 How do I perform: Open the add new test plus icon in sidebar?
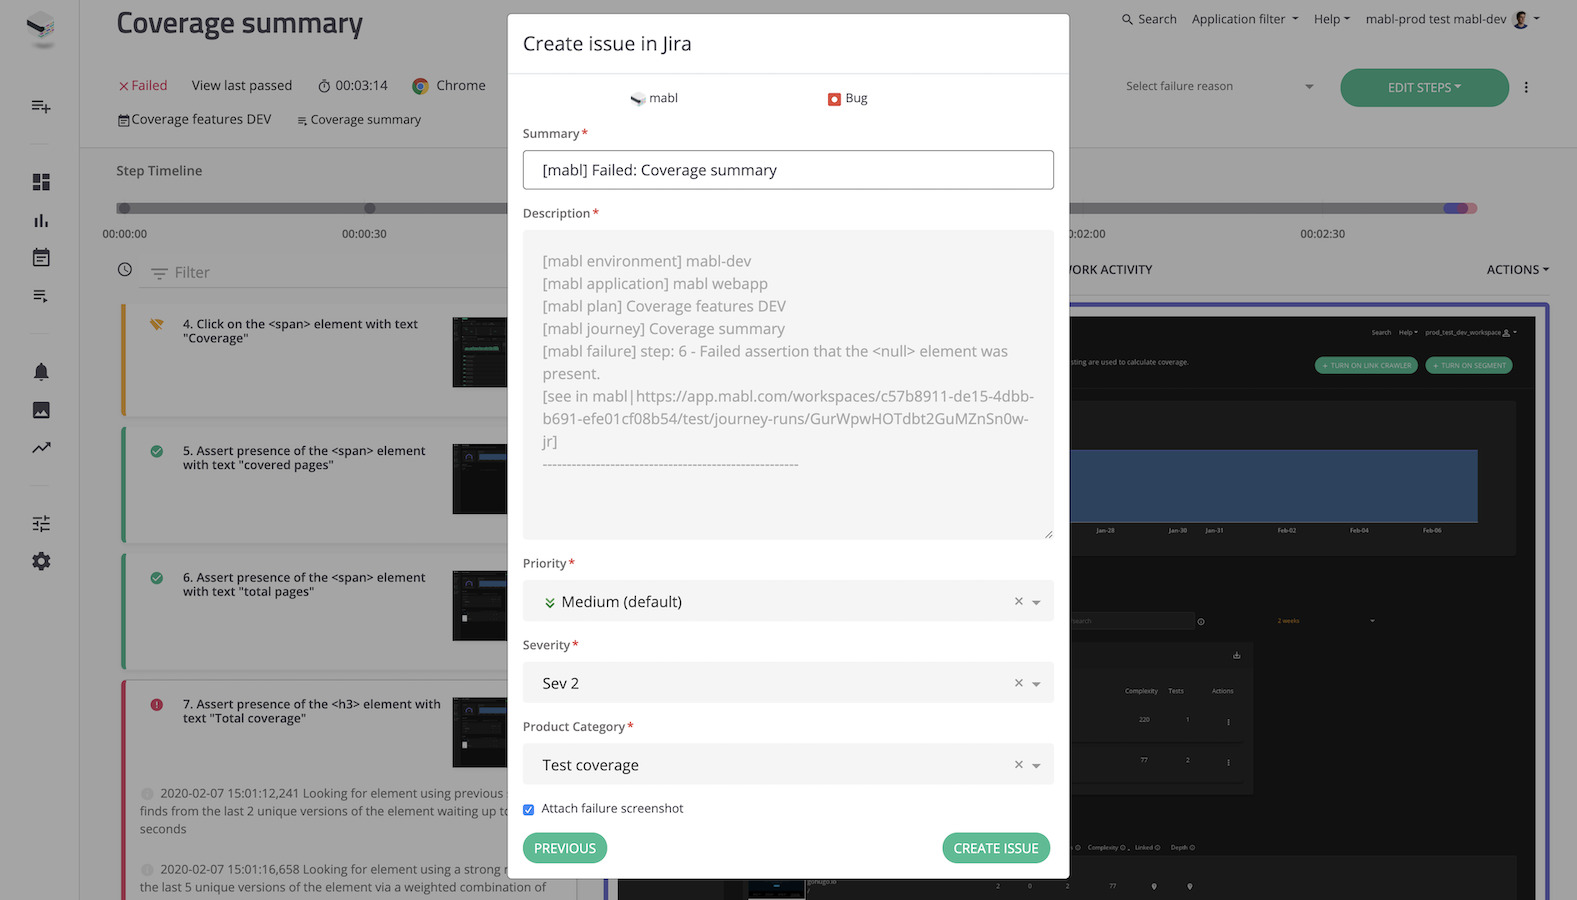tap(41, 106)
